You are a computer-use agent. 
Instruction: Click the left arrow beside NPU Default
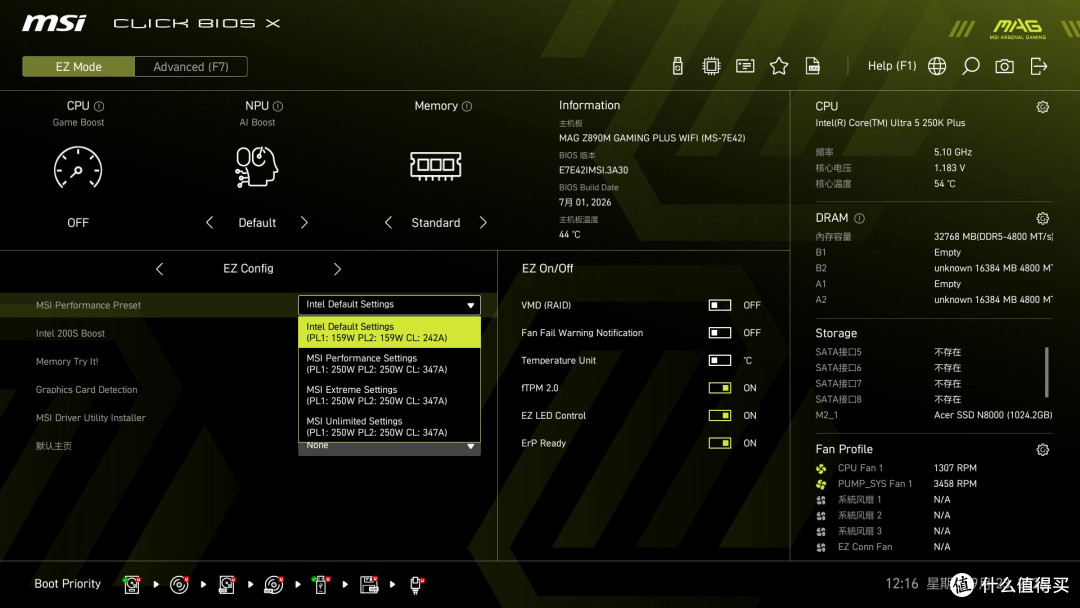pos(209,222)
